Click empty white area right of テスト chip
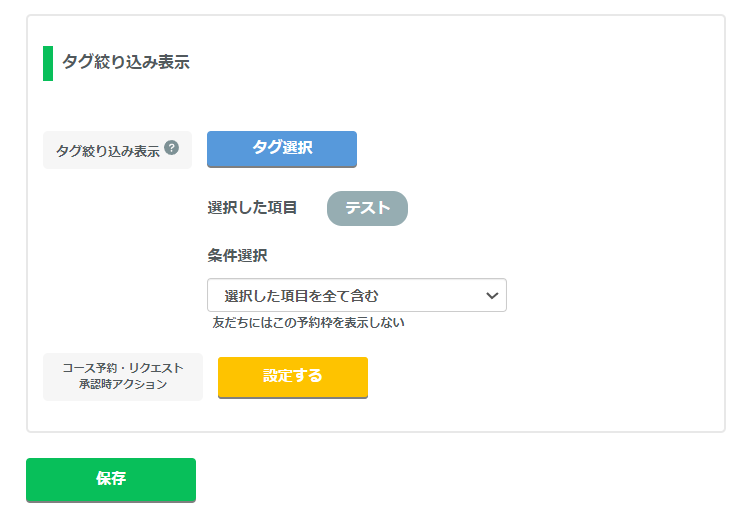741x510 pixels. coord(543,208)
